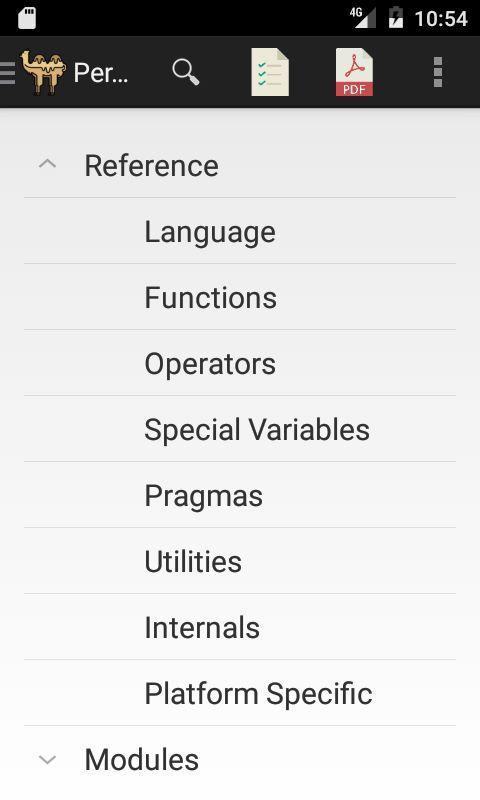480x800 pixels.
Task: Tap the SD card notification icon
Action: (27, 18)
